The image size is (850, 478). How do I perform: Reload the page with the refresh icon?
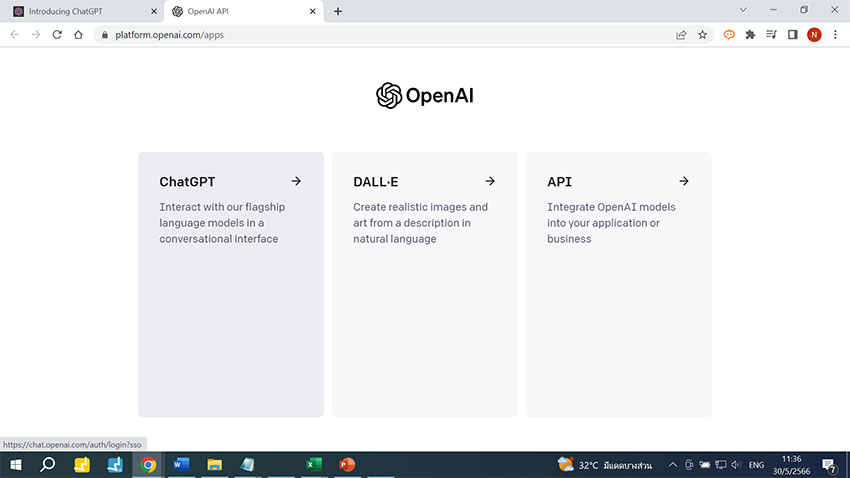click(x=57, y=34)
